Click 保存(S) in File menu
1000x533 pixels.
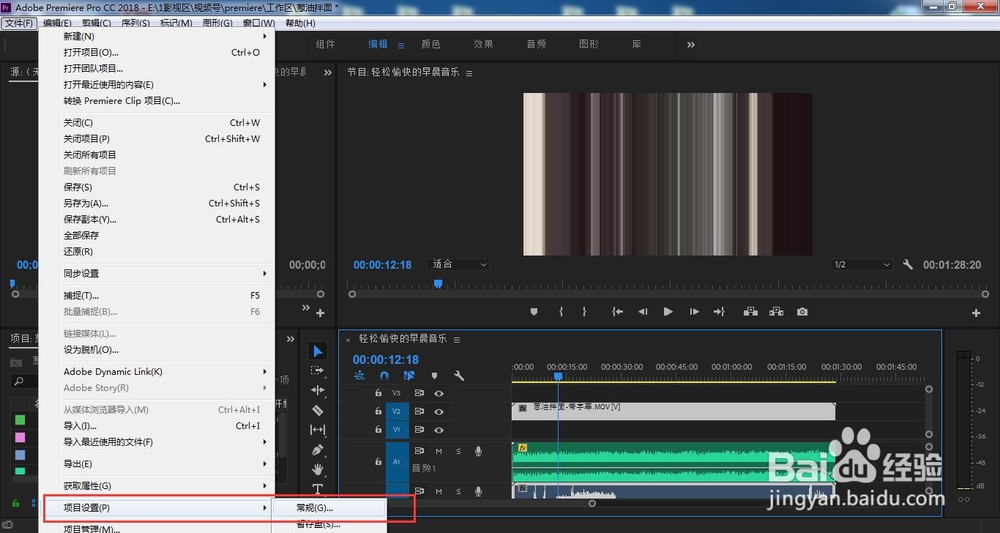[x=157, y=187]
